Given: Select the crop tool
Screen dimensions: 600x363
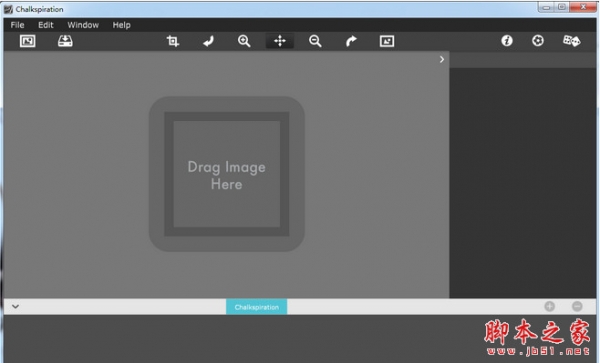Looking at the screenshot, I should (x=173, y=41).
